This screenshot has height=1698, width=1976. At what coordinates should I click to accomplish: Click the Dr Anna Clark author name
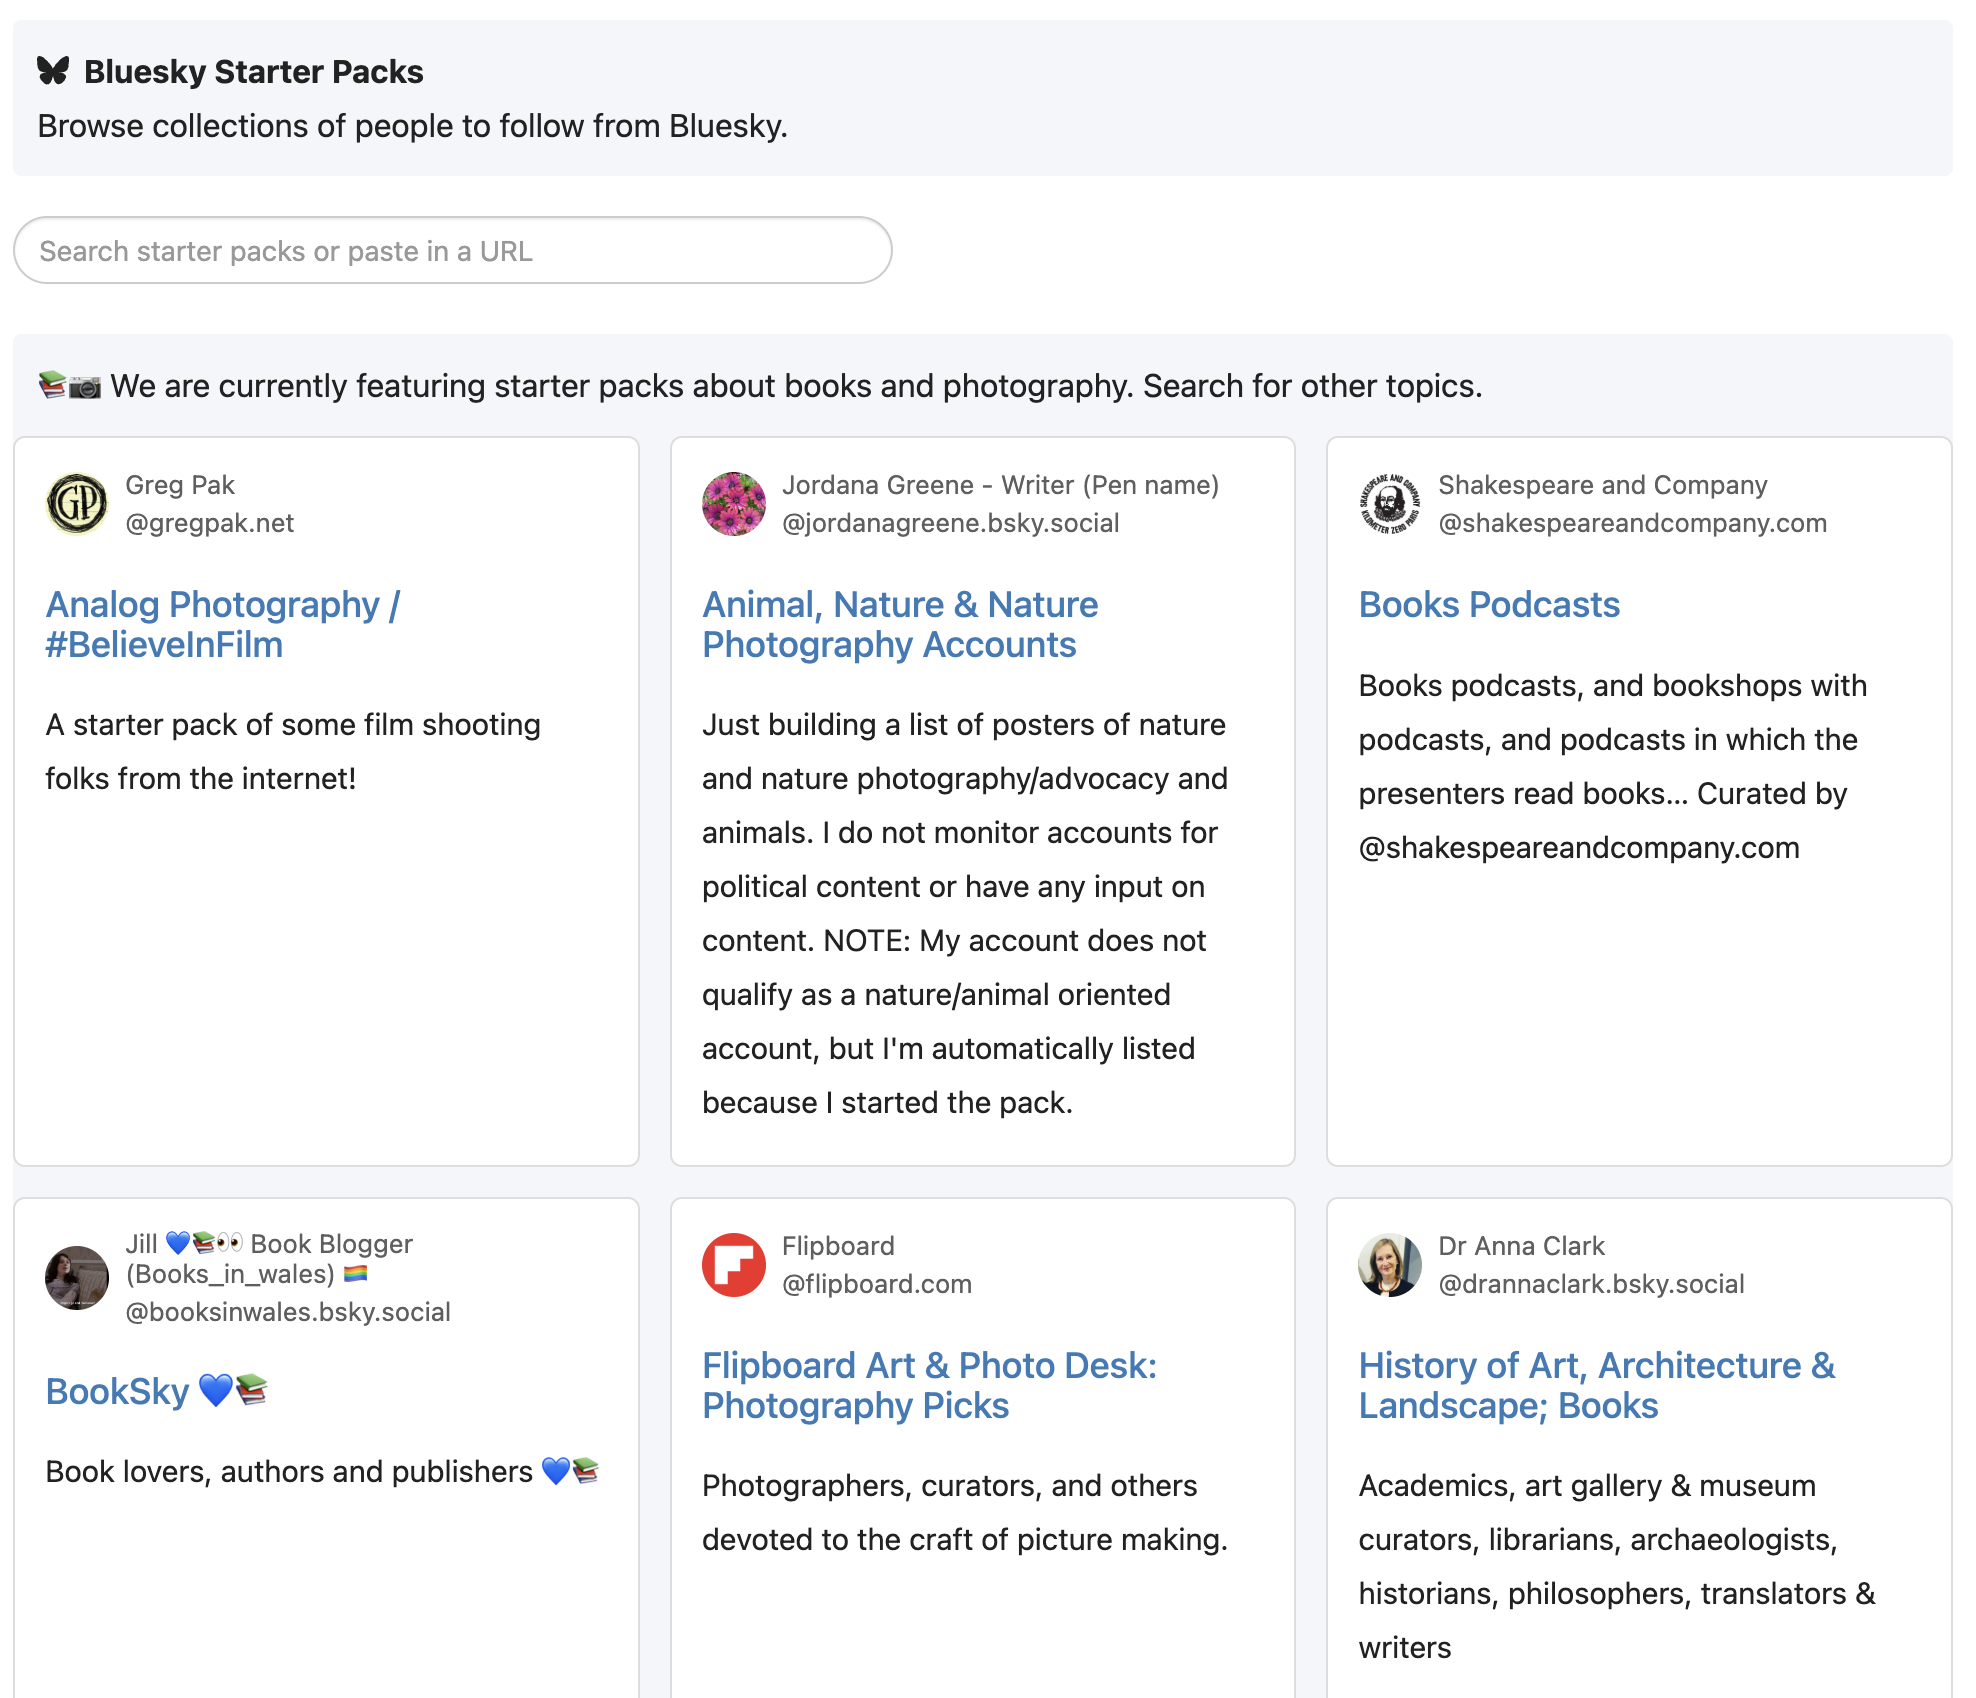click(1521, 1246)
